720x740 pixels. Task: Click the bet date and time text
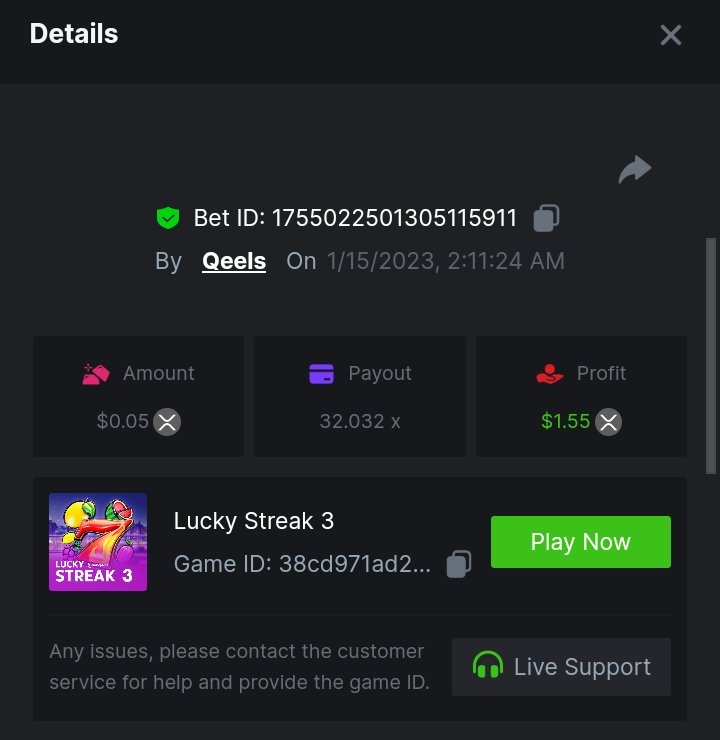coord(445,262)
